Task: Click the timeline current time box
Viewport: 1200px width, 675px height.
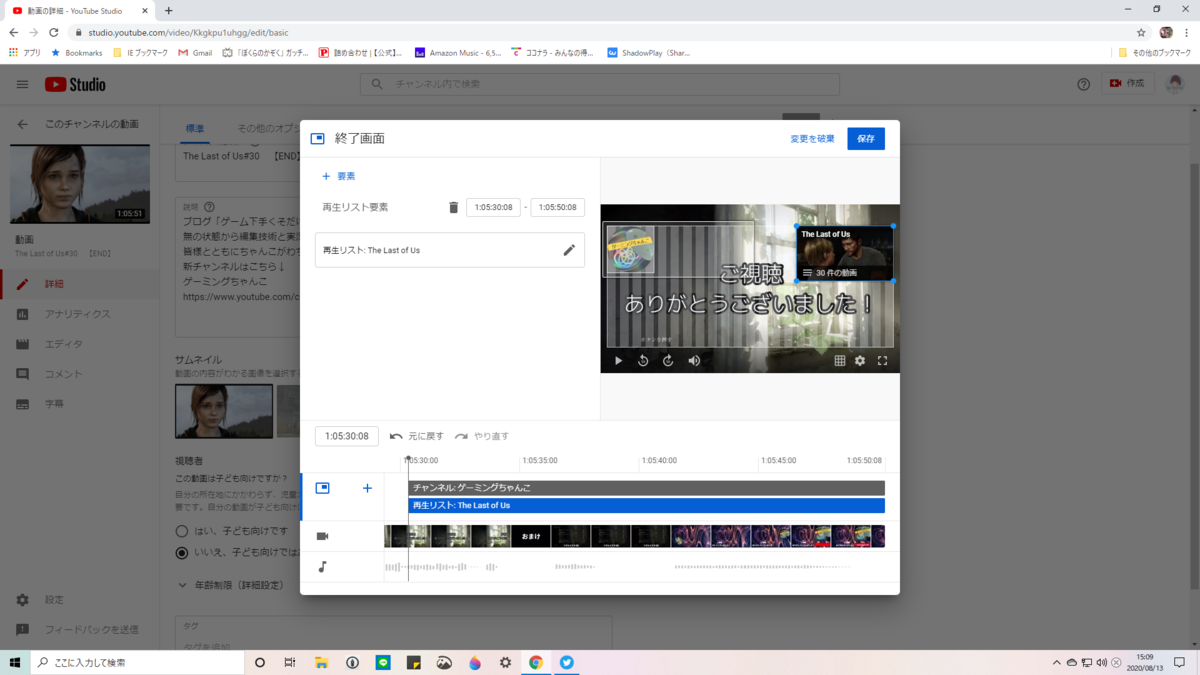Action: click(347, 436)
